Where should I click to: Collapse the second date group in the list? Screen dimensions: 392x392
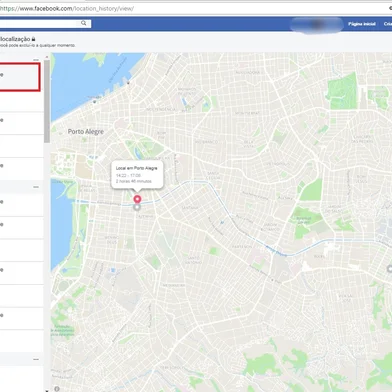pyautogui.click(x=36, y=187)
